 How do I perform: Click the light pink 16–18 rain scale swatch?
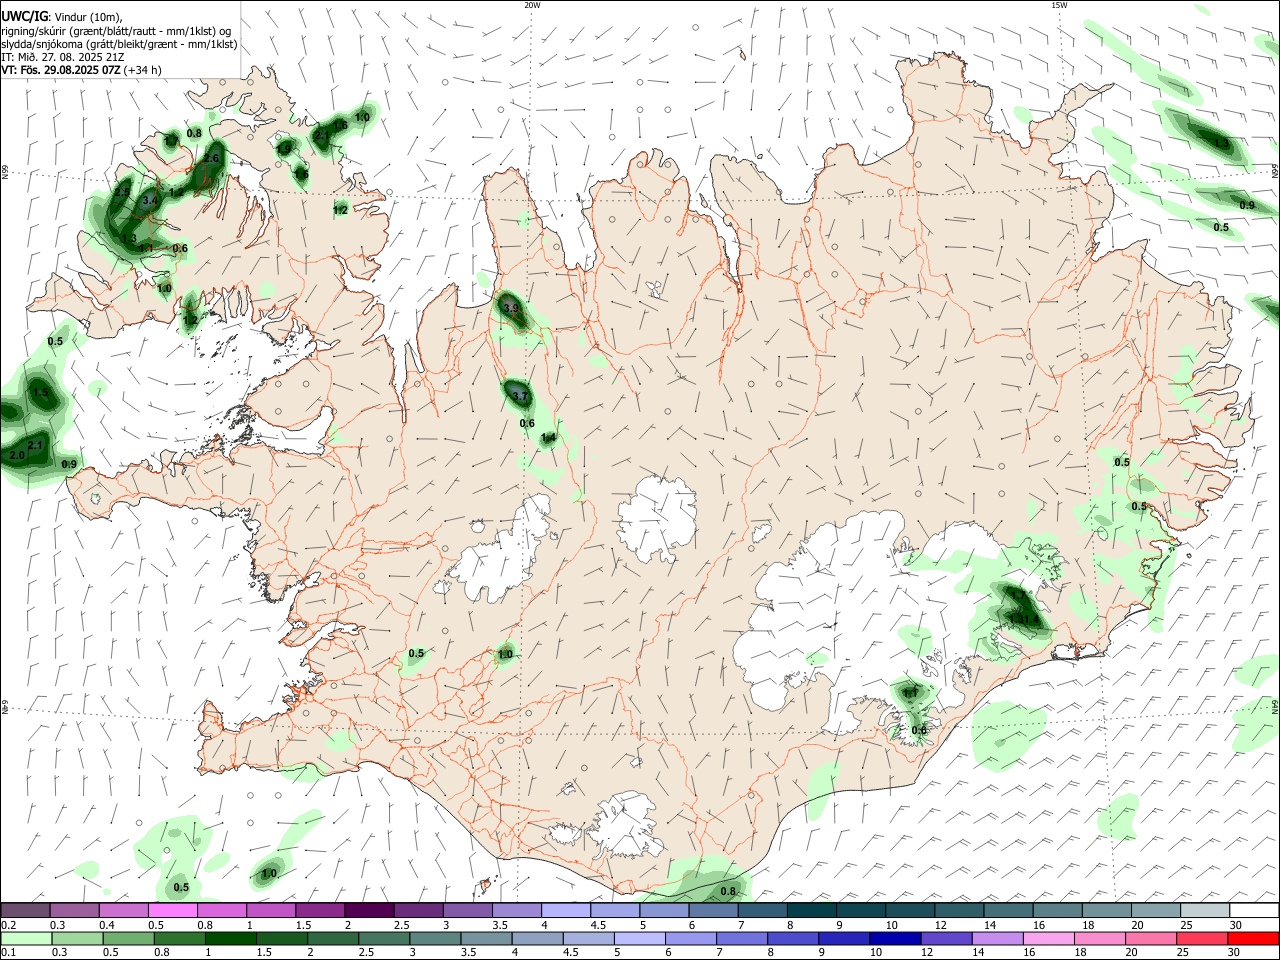pyautogui.click(x=1050, y=939)
